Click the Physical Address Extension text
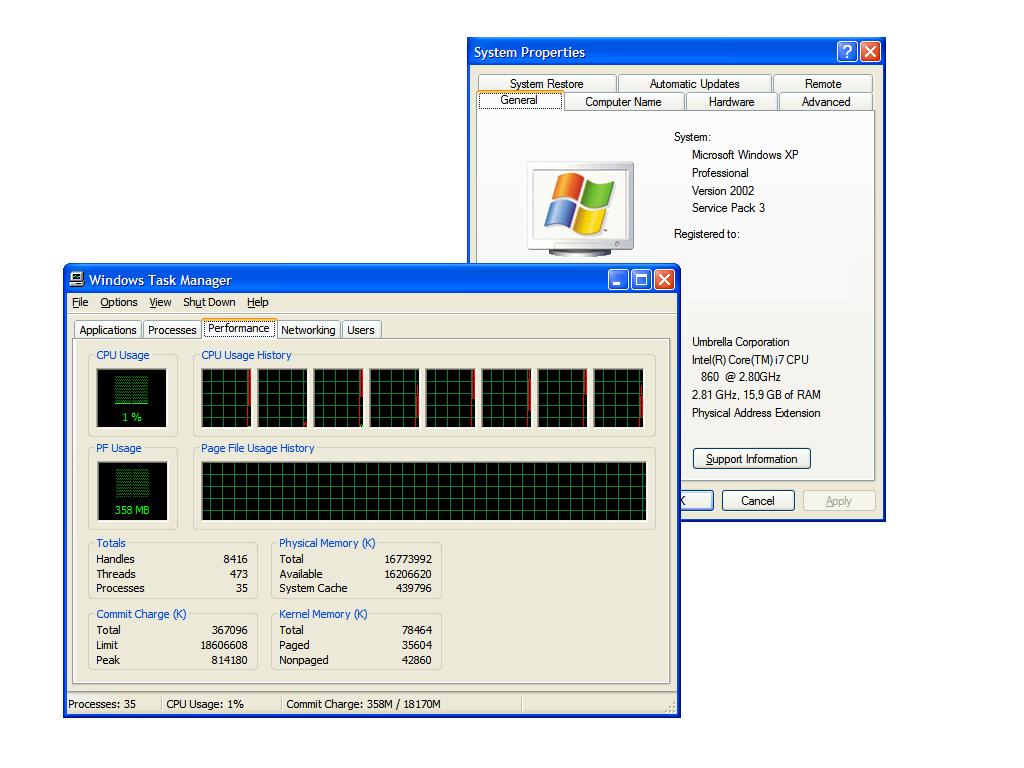The width and height of the screenshot is (1024, 768). click(756, 413)
